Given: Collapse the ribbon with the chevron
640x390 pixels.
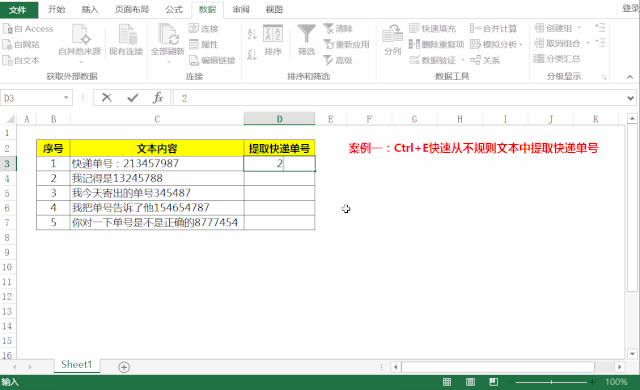Looking at the screenshot, I should [x=630, y=77].
